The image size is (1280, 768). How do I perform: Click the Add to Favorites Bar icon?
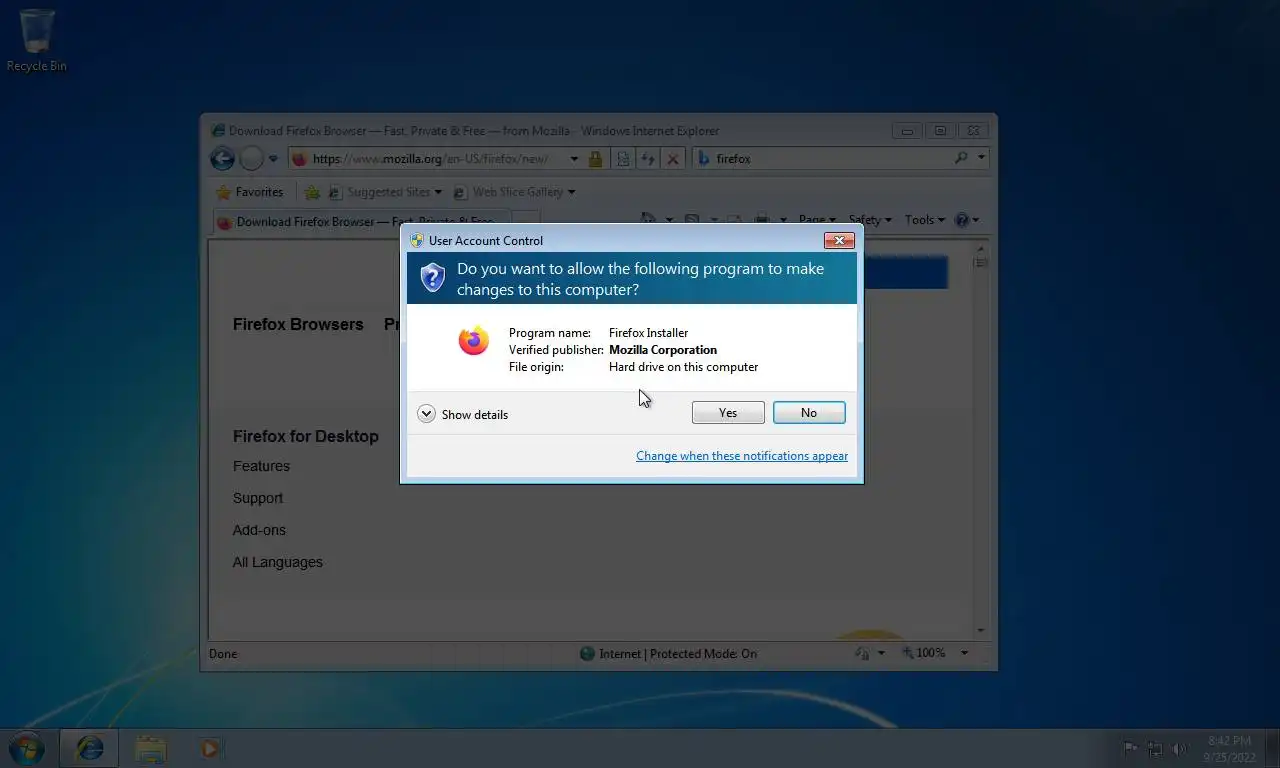(x=312, y=192)
